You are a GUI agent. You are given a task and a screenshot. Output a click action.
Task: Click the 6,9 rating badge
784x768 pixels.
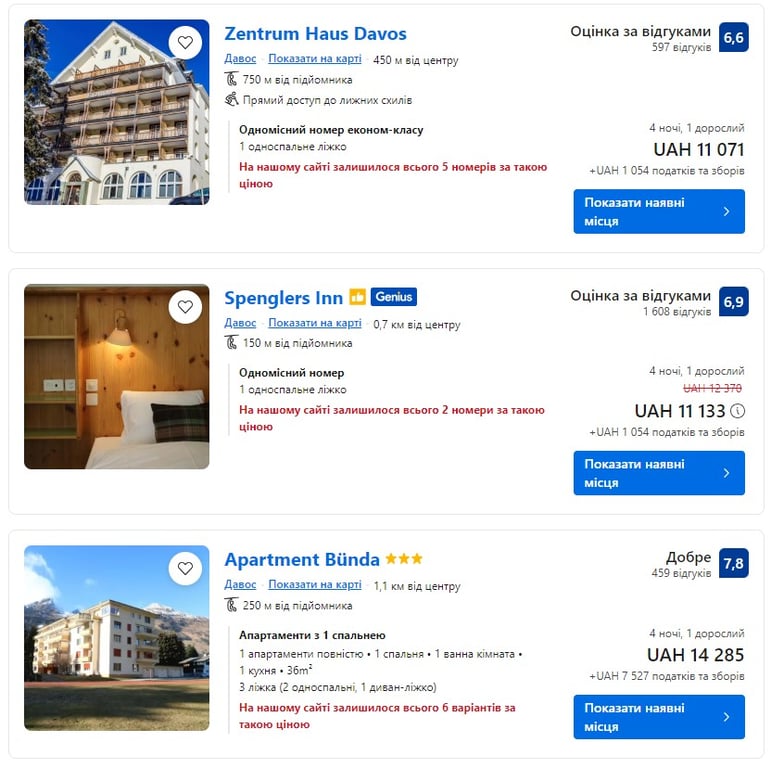[x=733, y=302]
